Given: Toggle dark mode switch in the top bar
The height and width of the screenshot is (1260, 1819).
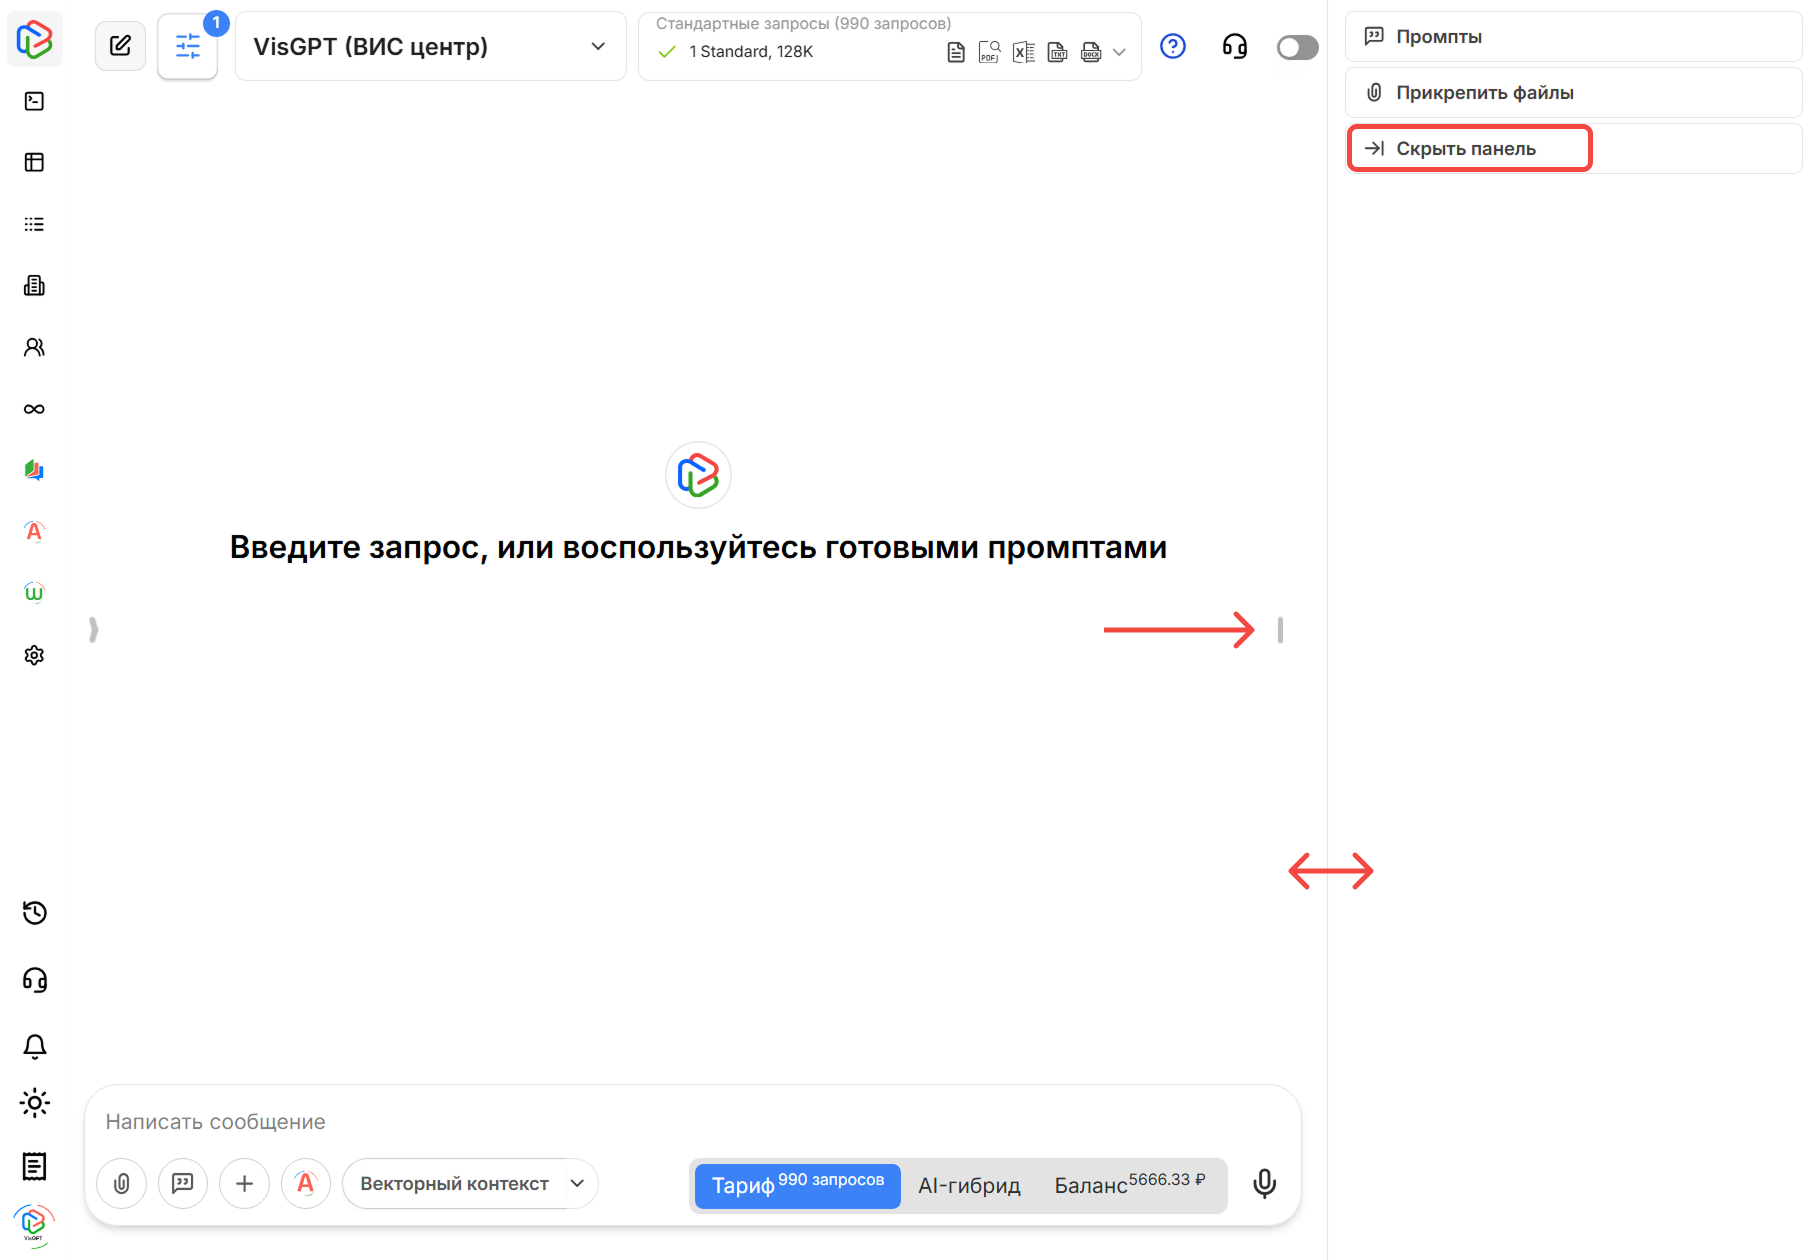Looking at the screenshot, I should point(1297,46).
